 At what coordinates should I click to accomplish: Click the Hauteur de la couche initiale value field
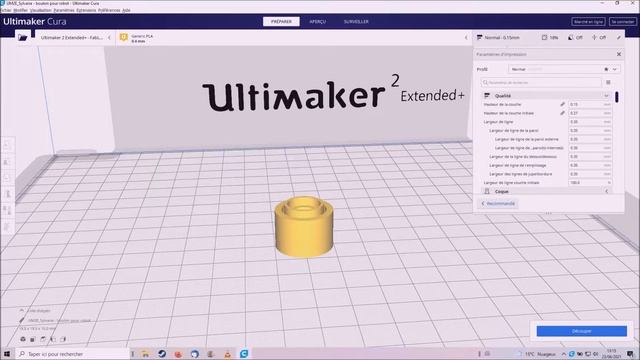point(590,113)
